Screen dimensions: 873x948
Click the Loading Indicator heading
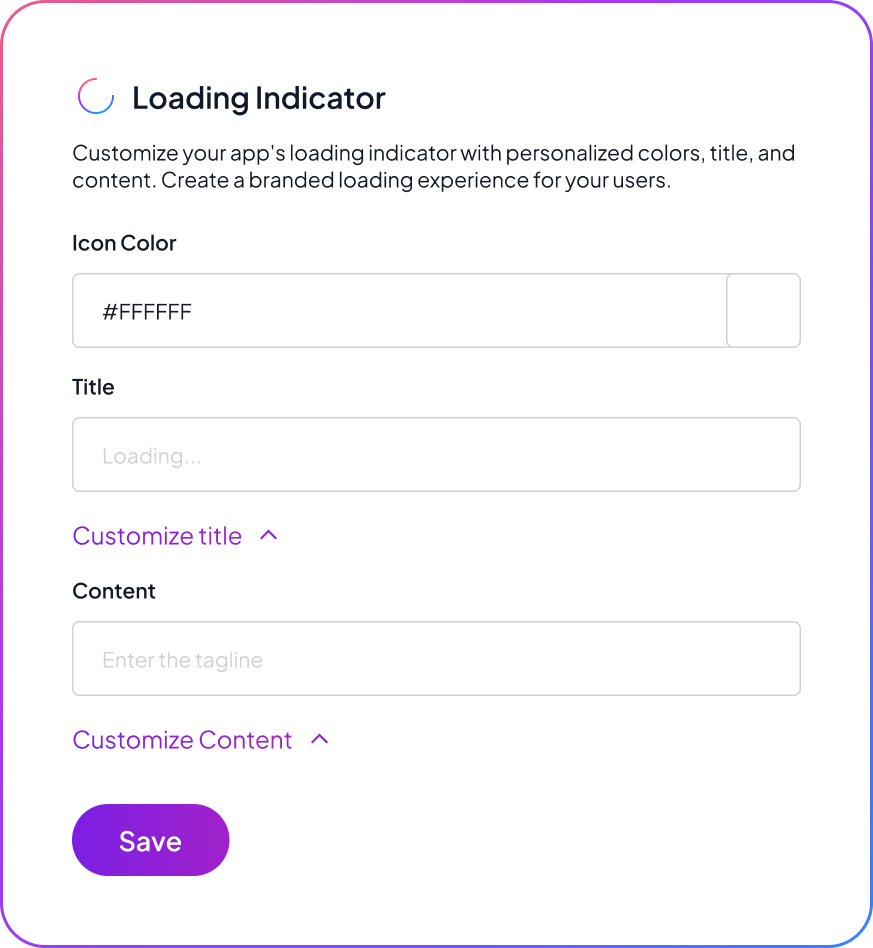(259, 98)
